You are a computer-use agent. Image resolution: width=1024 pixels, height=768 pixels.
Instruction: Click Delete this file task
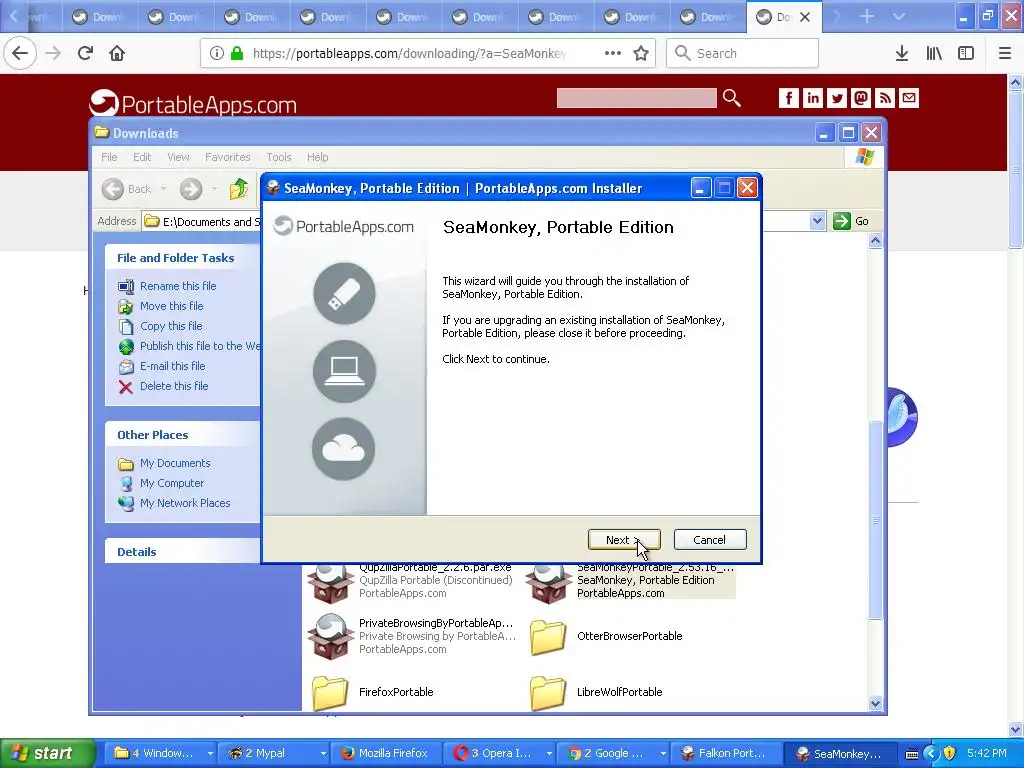coord(174,386)
